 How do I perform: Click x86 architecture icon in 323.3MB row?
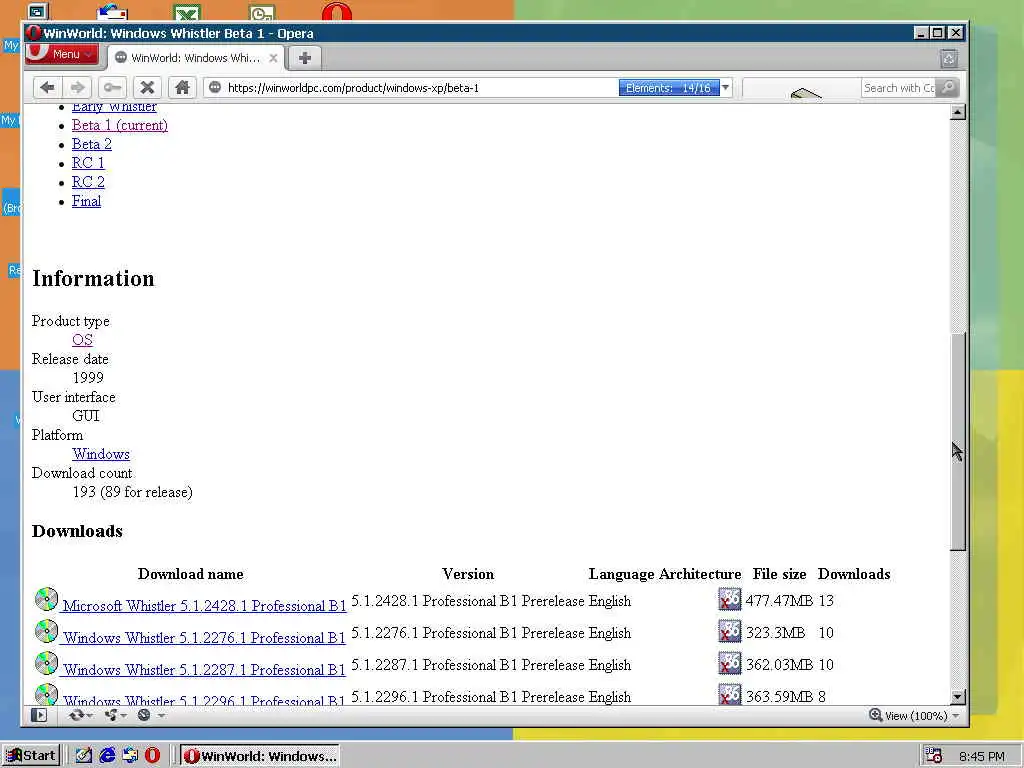729,631
